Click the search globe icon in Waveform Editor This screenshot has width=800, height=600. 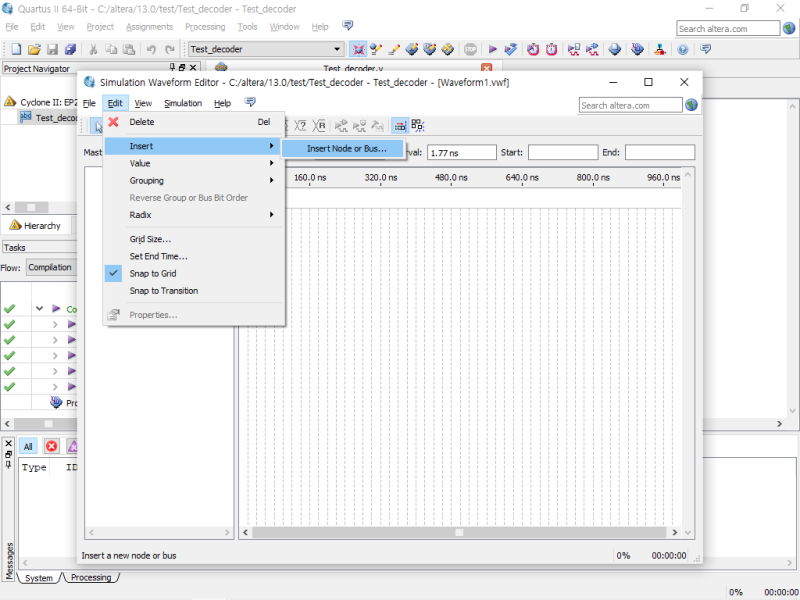(691, 105)
